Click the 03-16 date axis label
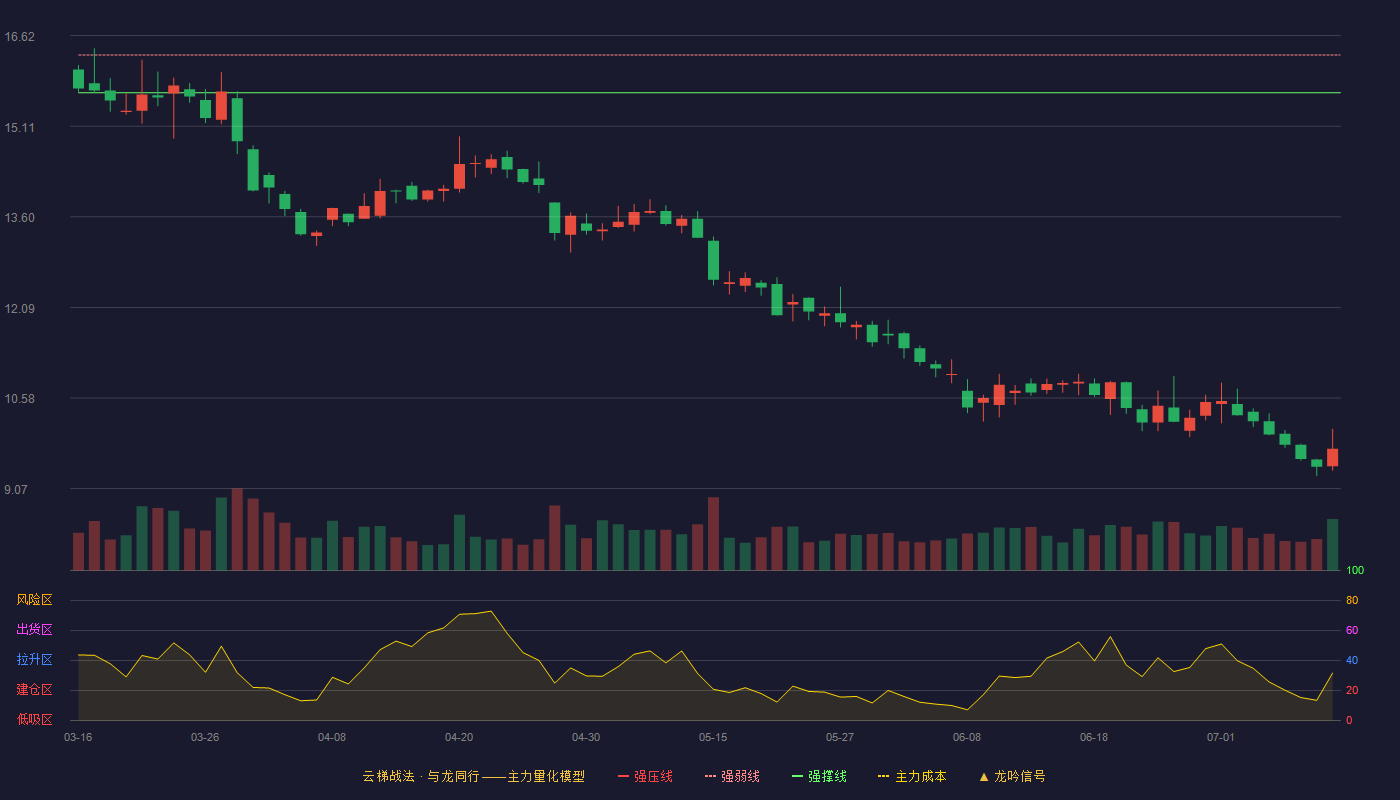1400x800 pixels. [78, 737]
